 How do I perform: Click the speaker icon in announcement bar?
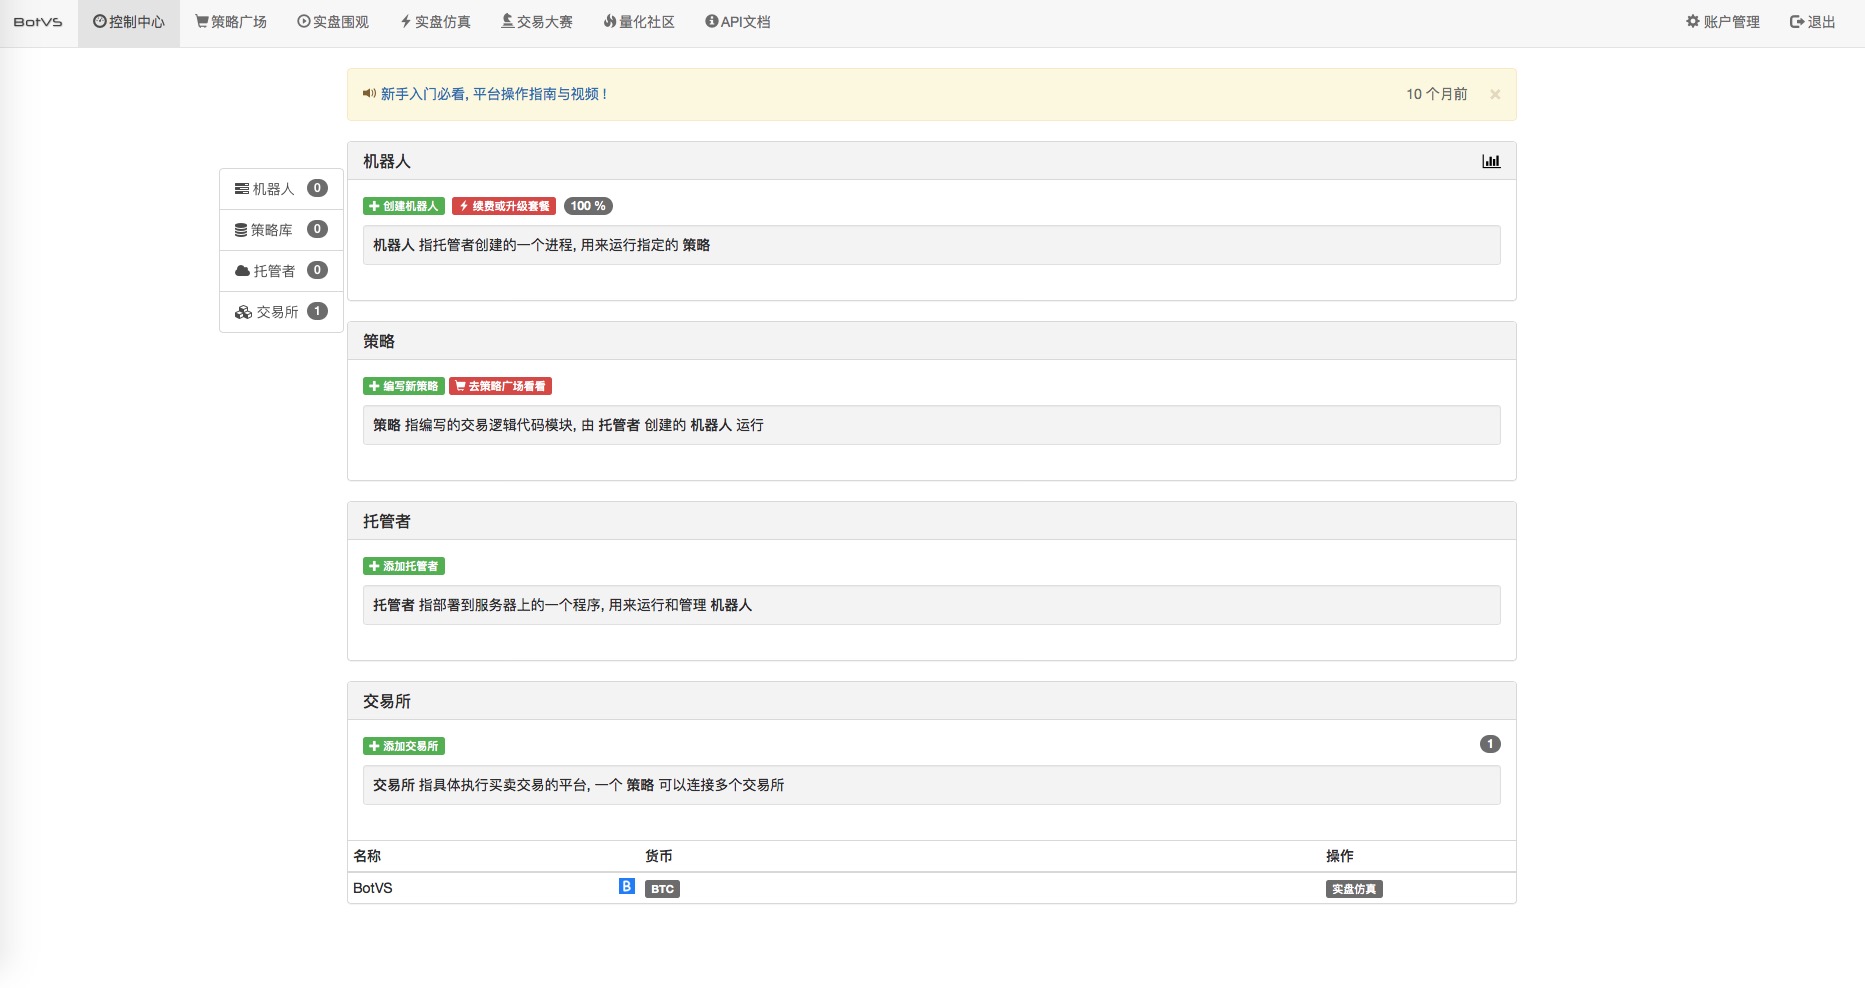tap(369, 94)
